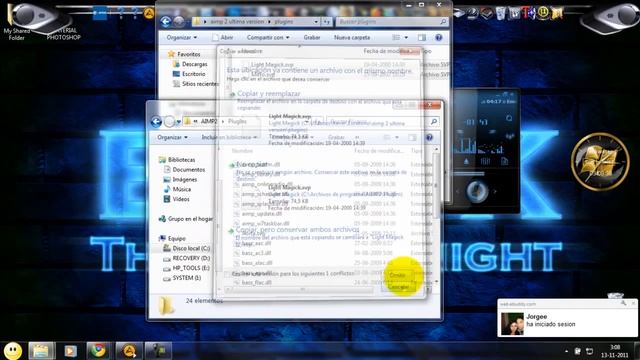Click the horizontal scrollbar of the file list
Screen dimensions: 640x360
tap(302, 290)
